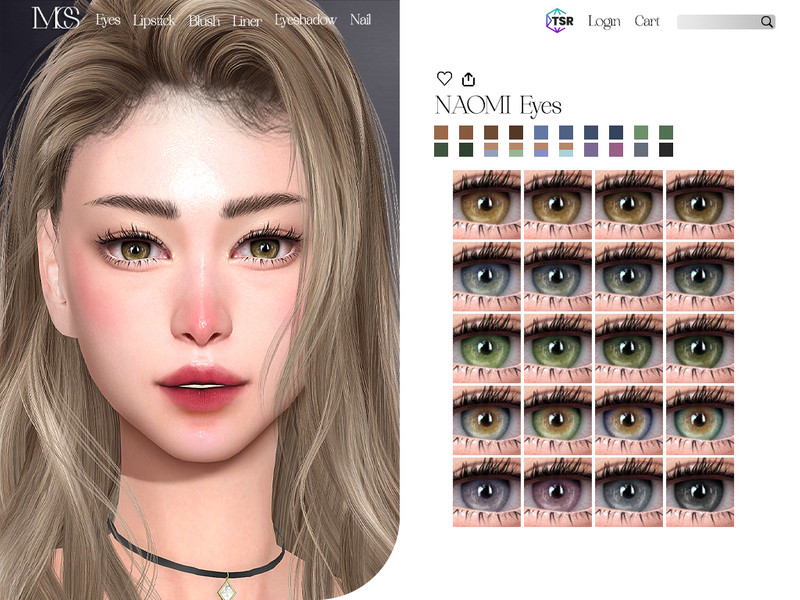Select the dark gray eye in bottom-right corner

pyautogui.click(x=700, y=491)
